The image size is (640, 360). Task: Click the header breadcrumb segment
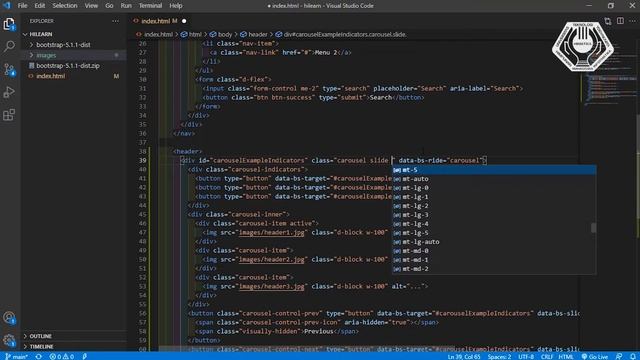pyautogui.click(x=254, y=35)
